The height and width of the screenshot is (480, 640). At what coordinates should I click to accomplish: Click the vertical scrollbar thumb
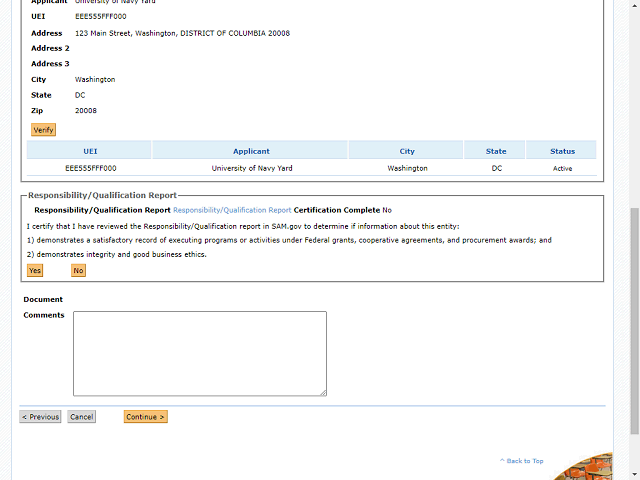coord(634,320)
